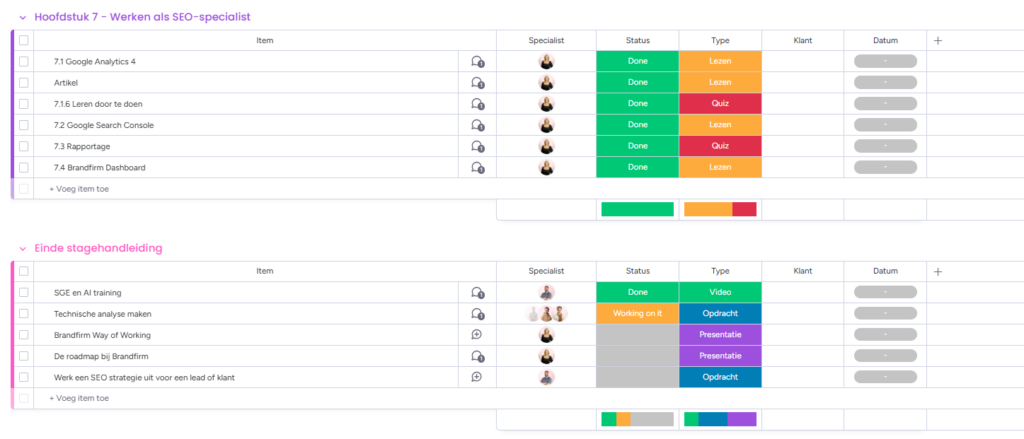Image resolution: width=1024 pixels, height=439 pixels.
Task: Open the updates icon for SGE en AI training
Action: [477, 293]
